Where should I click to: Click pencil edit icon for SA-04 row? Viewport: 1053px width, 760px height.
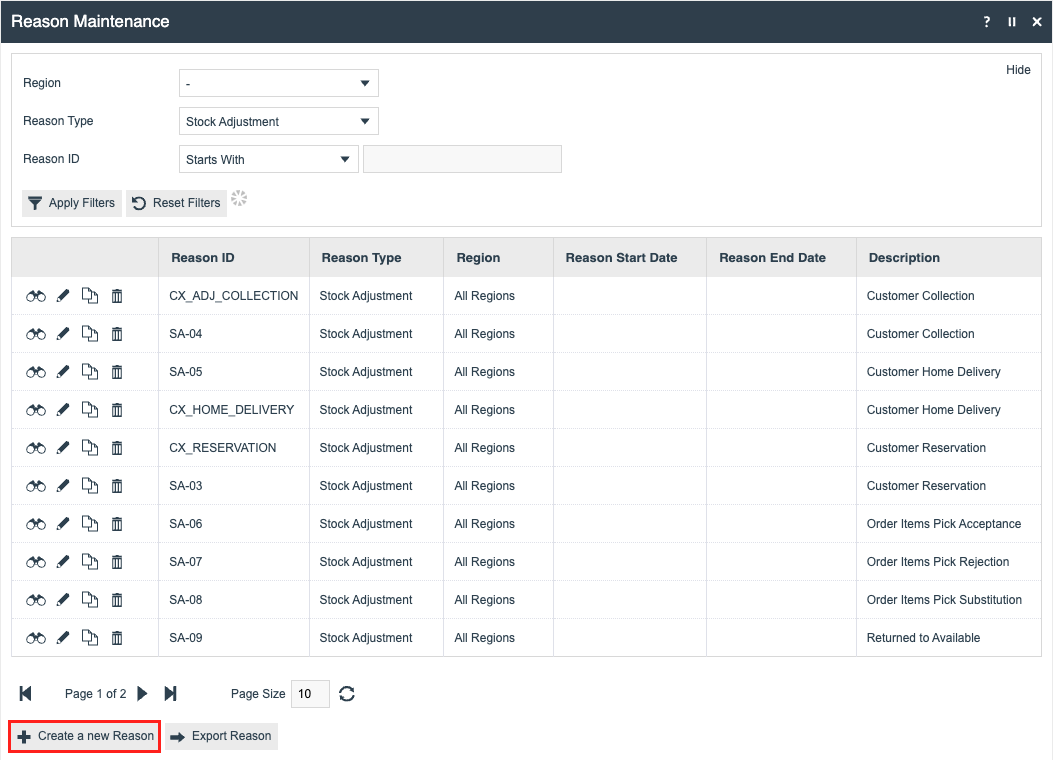point(63,334)
